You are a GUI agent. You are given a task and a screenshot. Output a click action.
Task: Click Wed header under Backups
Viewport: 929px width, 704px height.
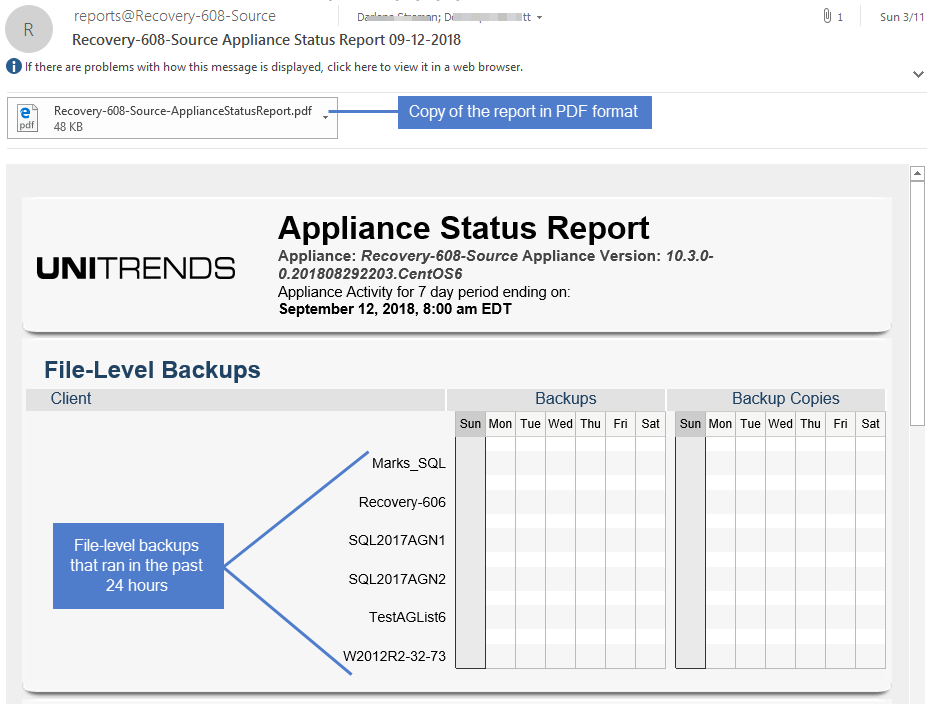tap(560, 424)
